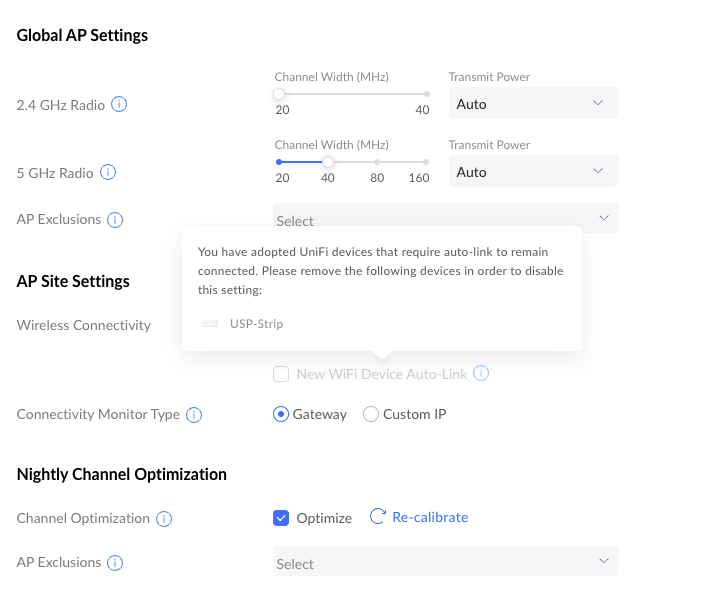Choose Custom IP monitor type
The height and width of the screenshot is (609, 701).
371,414
